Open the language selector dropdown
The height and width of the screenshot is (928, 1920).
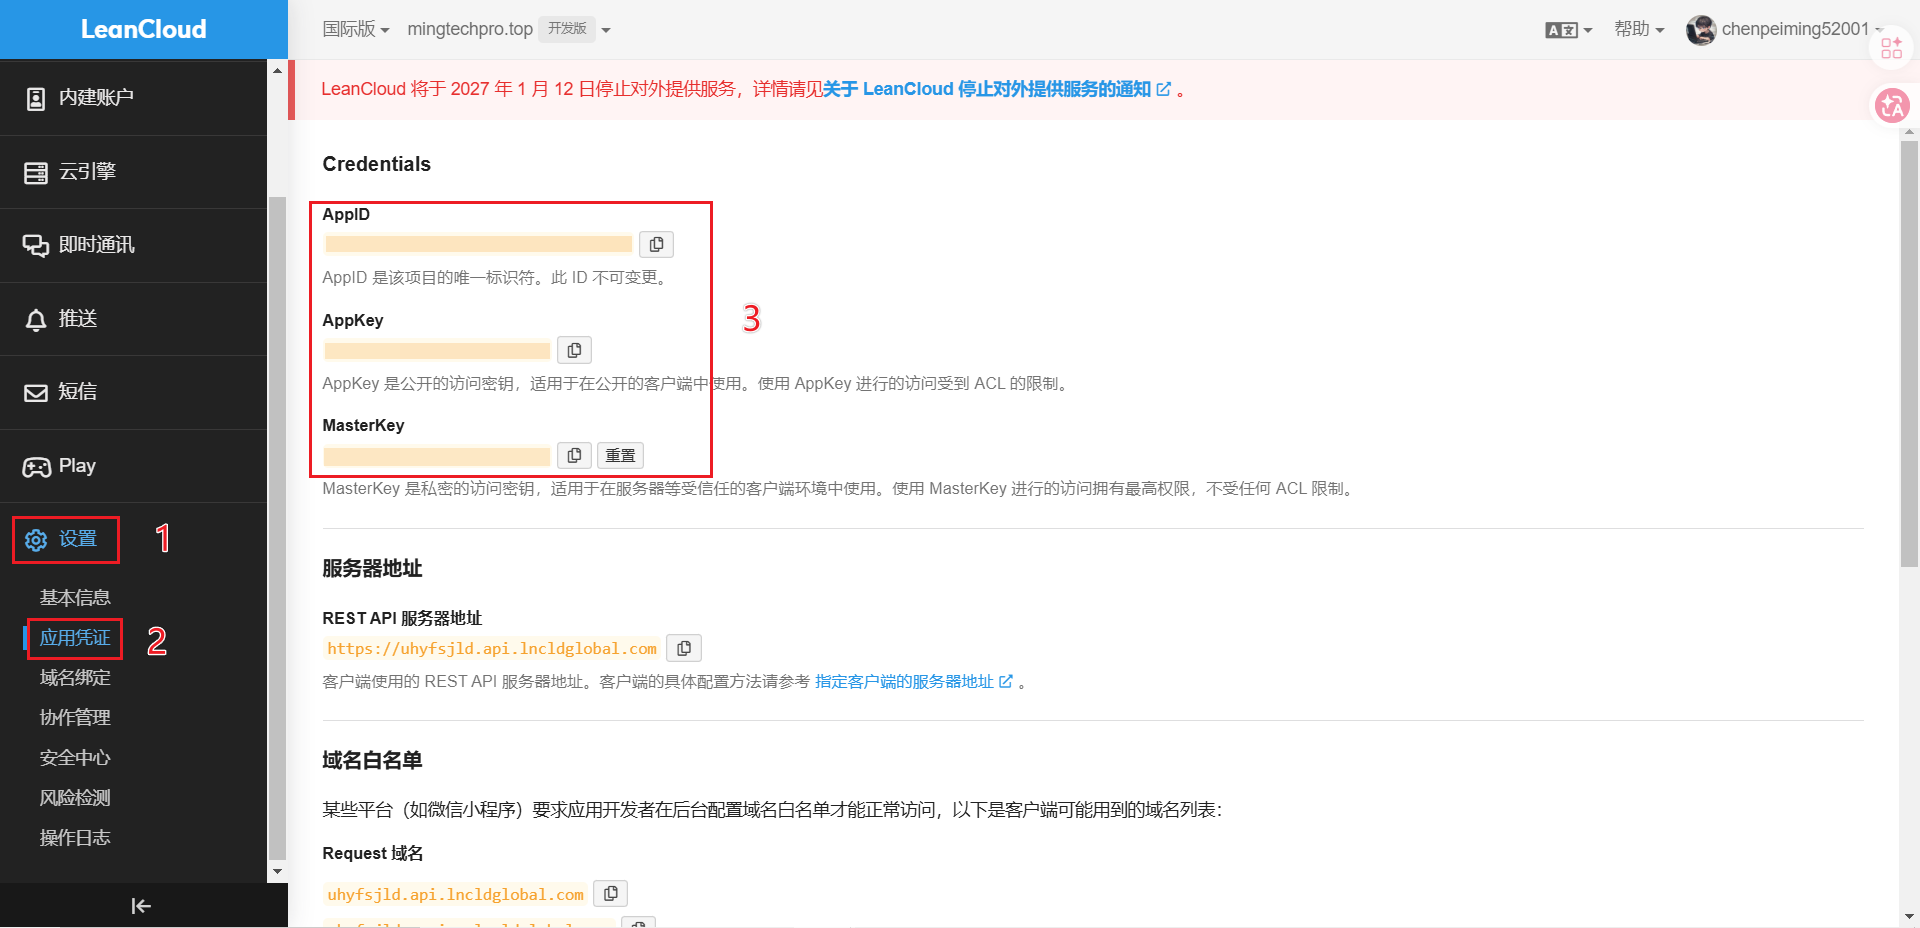1568,30
